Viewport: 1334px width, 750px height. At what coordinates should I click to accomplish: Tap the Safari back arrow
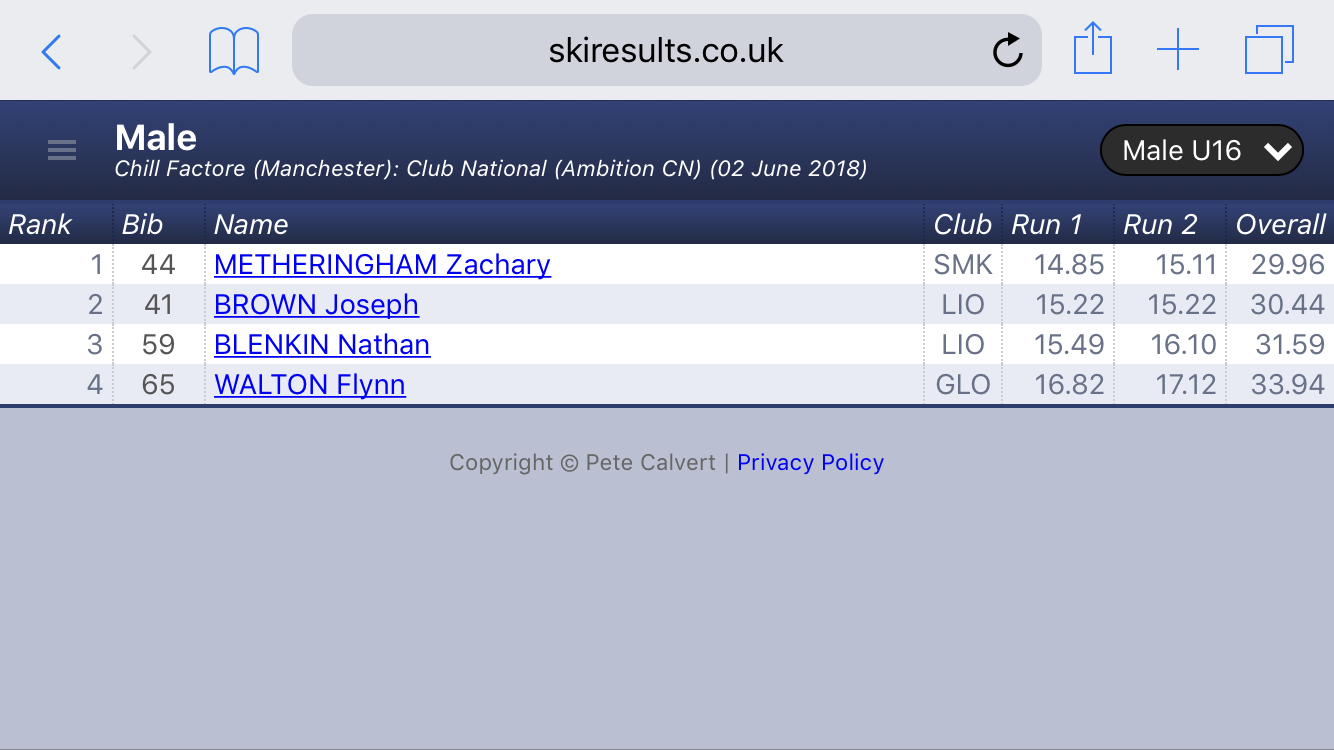(52, 51)
